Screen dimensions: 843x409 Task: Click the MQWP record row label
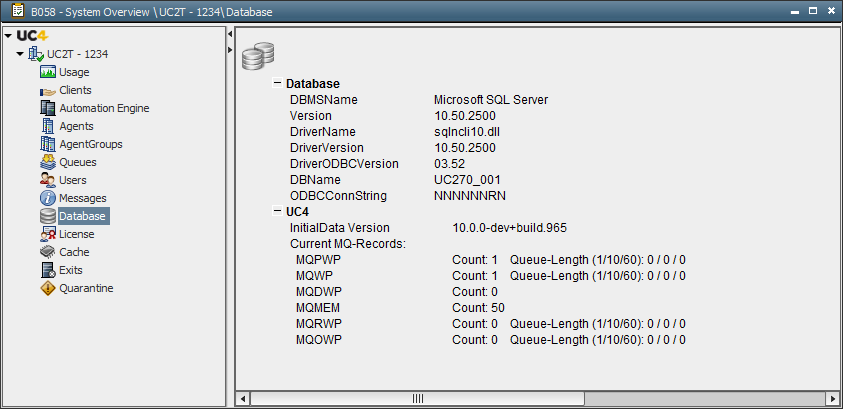[315, 276]
